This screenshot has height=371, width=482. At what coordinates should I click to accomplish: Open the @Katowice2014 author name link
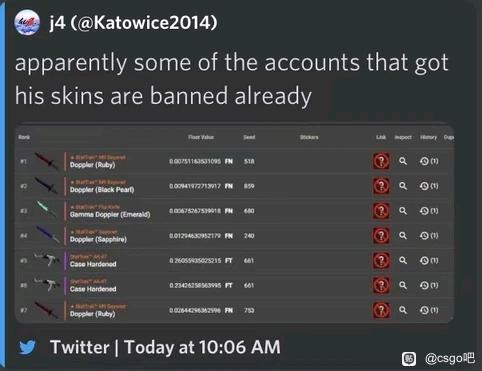coord(133,23)
